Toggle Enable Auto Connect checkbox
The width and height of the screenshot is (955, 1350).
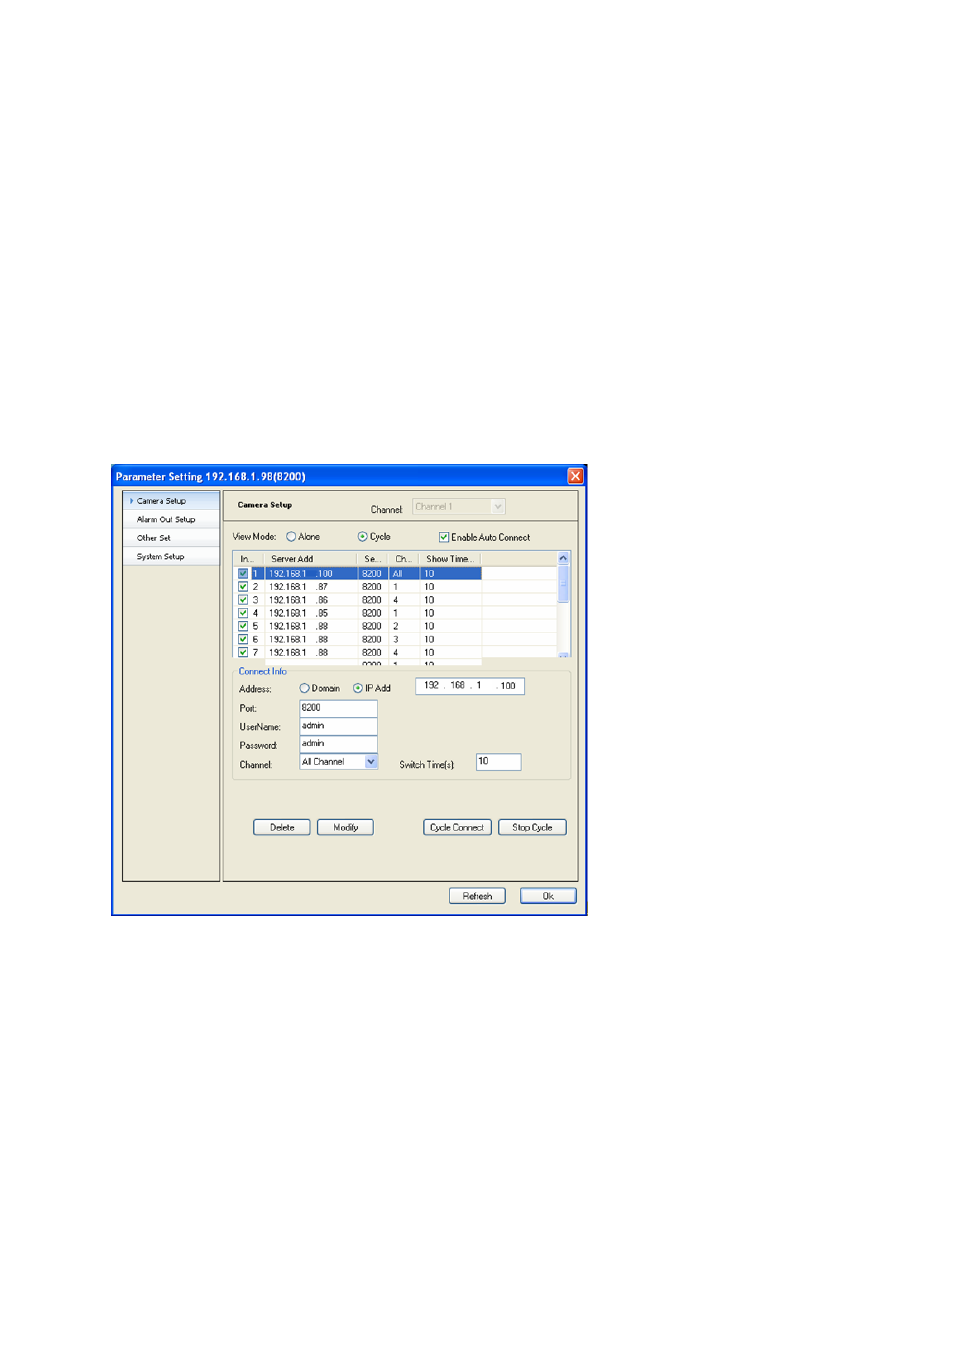coord(444,538)
